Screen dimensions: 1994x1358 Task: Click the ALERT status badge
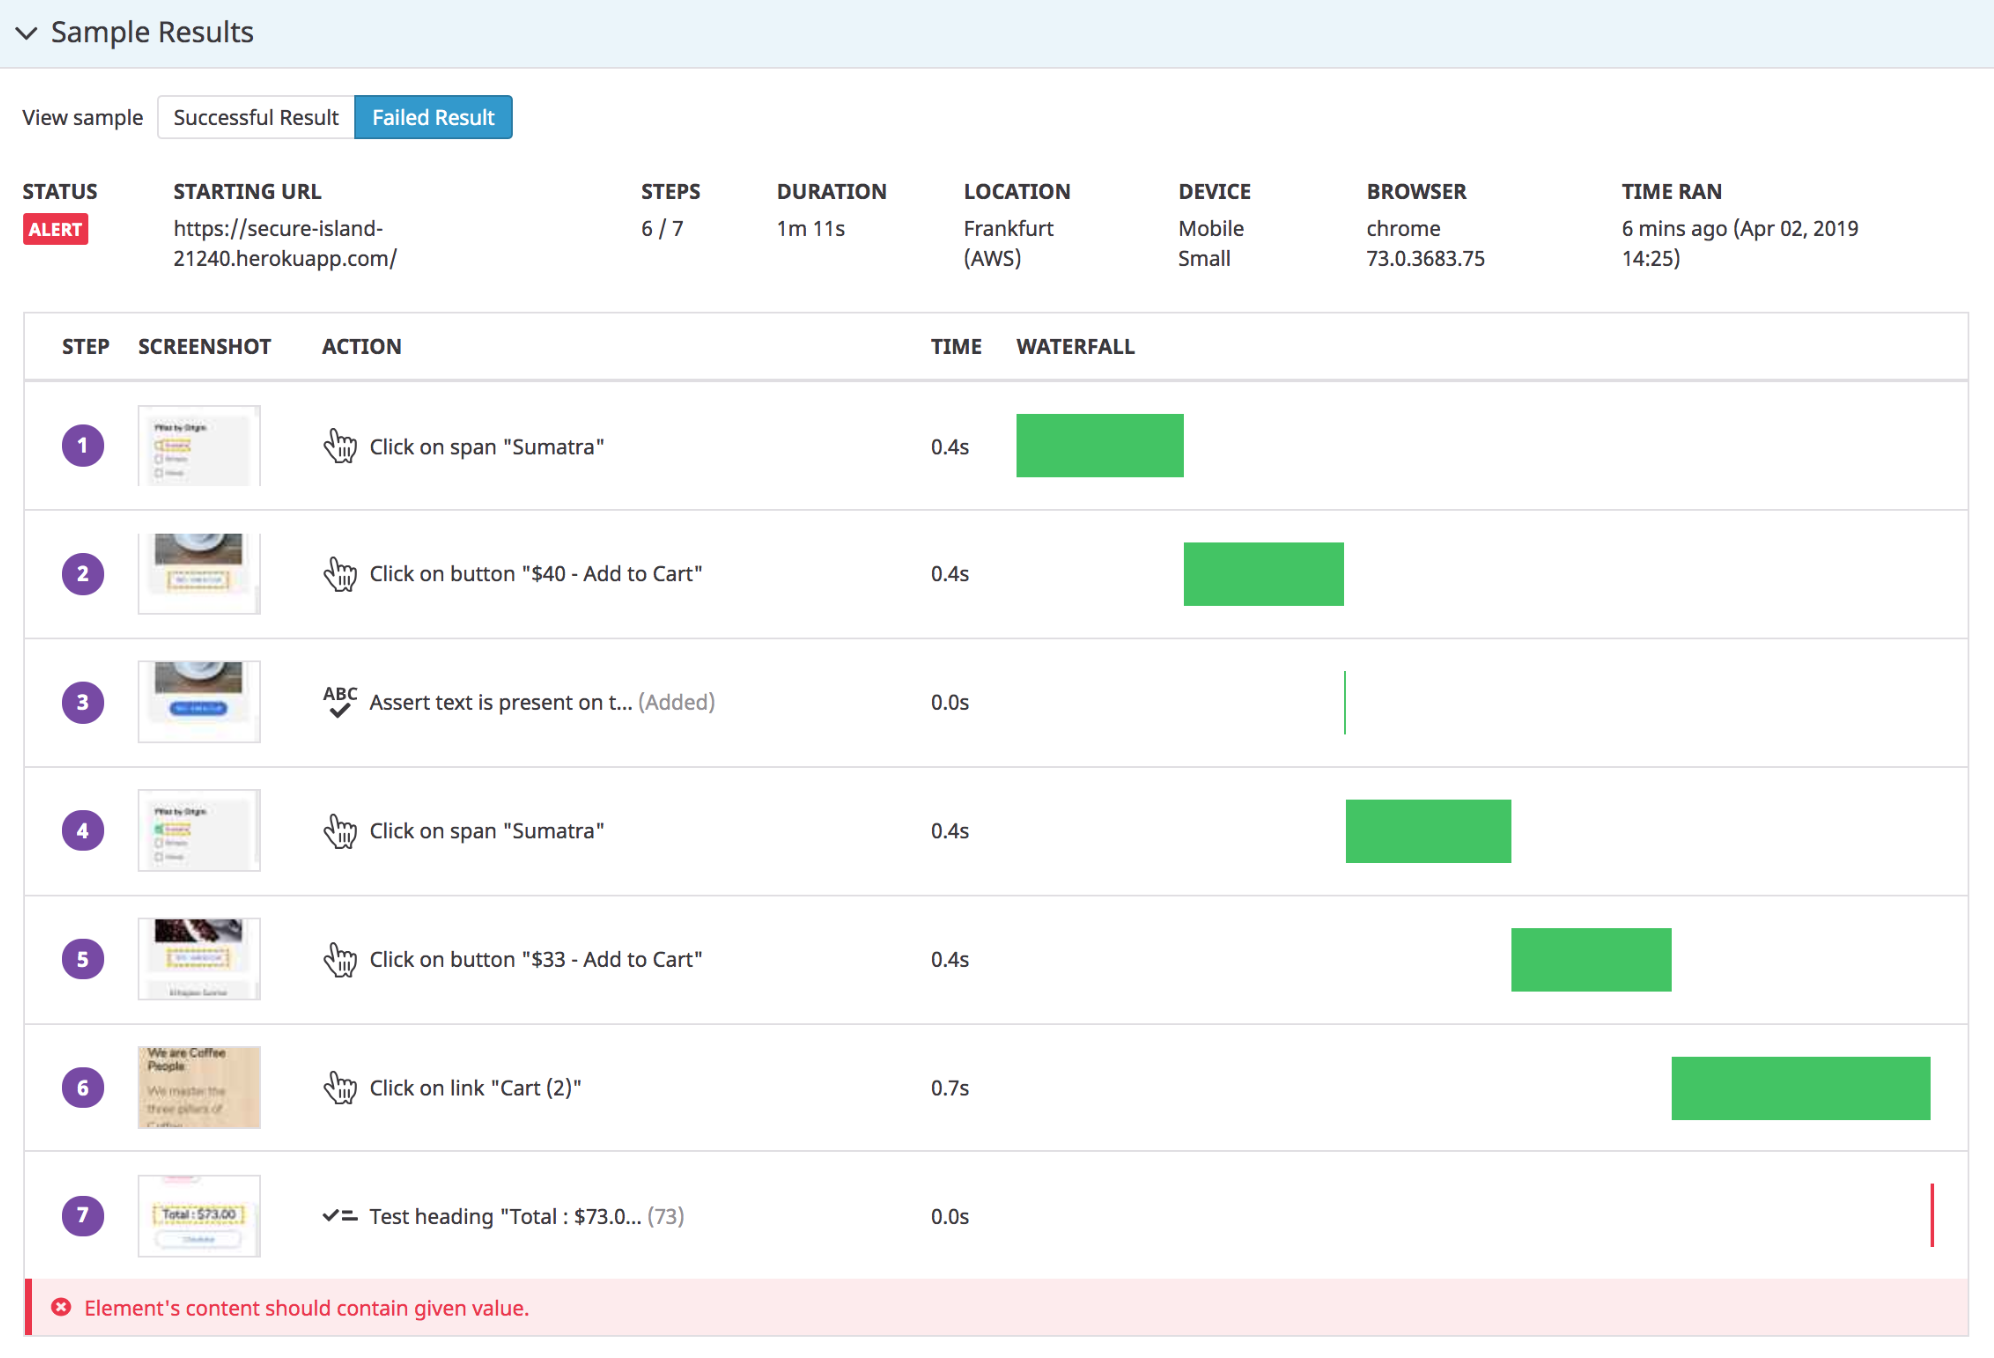[55, 229]
